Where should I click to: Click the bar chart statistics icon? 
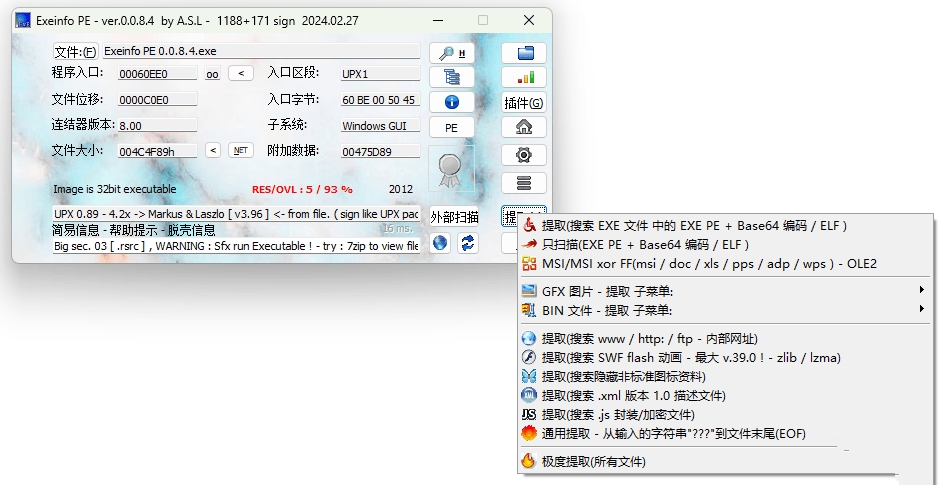pos(524,77)
